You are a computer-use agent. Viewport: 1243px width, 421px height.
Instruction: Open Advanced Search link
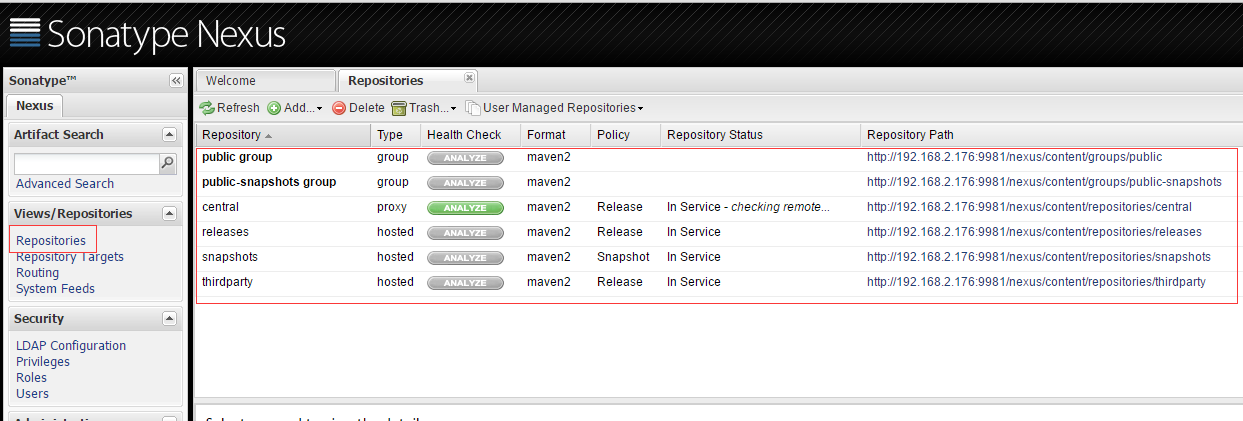click(65, 183)
